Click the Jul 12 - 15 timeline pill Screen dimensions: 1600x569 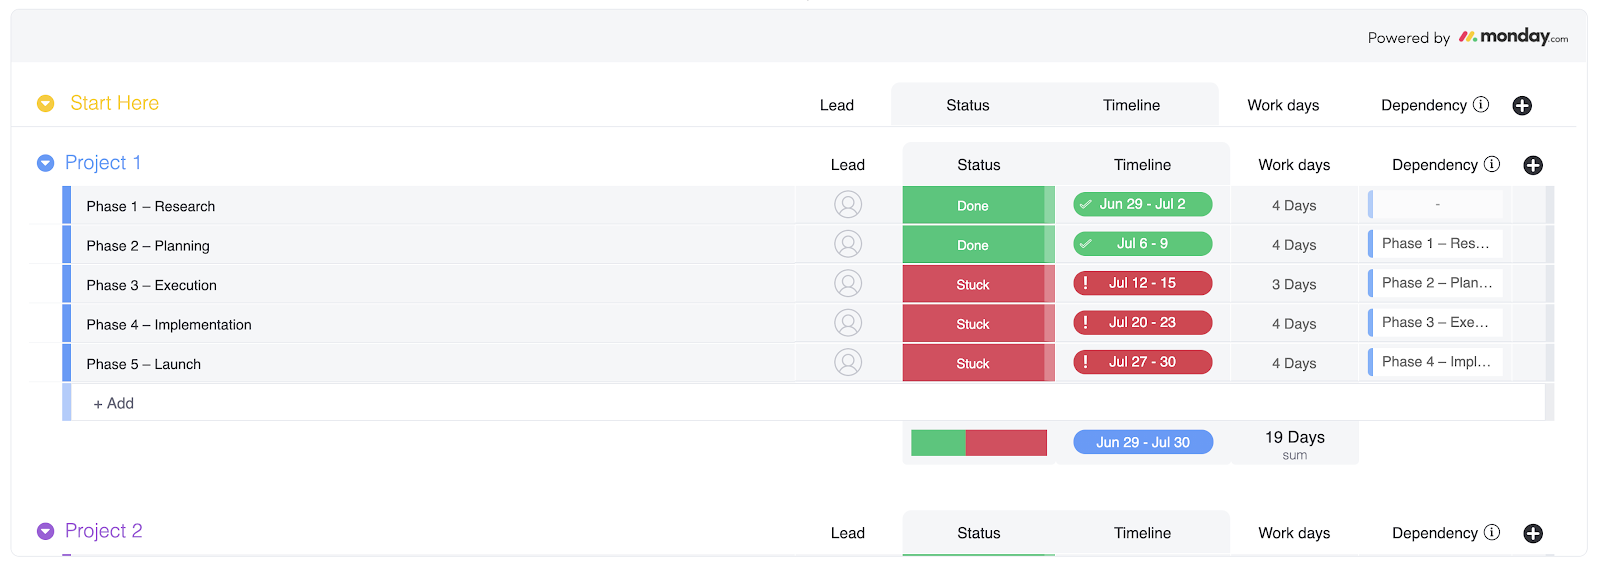(1142, 284)
